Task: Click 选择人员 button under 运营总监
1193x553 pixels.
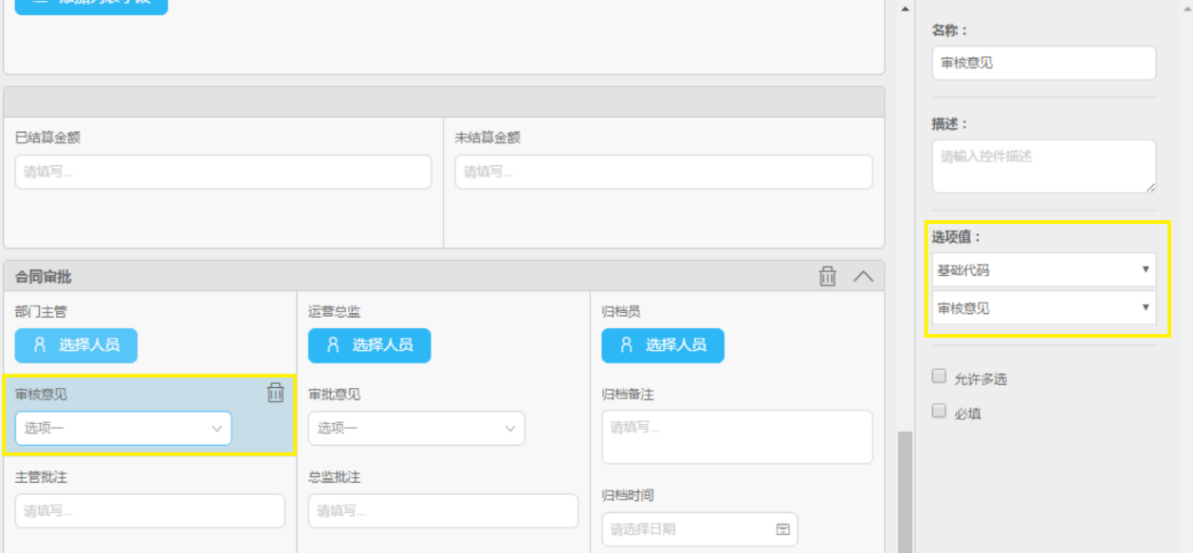Action: (369, 345)
